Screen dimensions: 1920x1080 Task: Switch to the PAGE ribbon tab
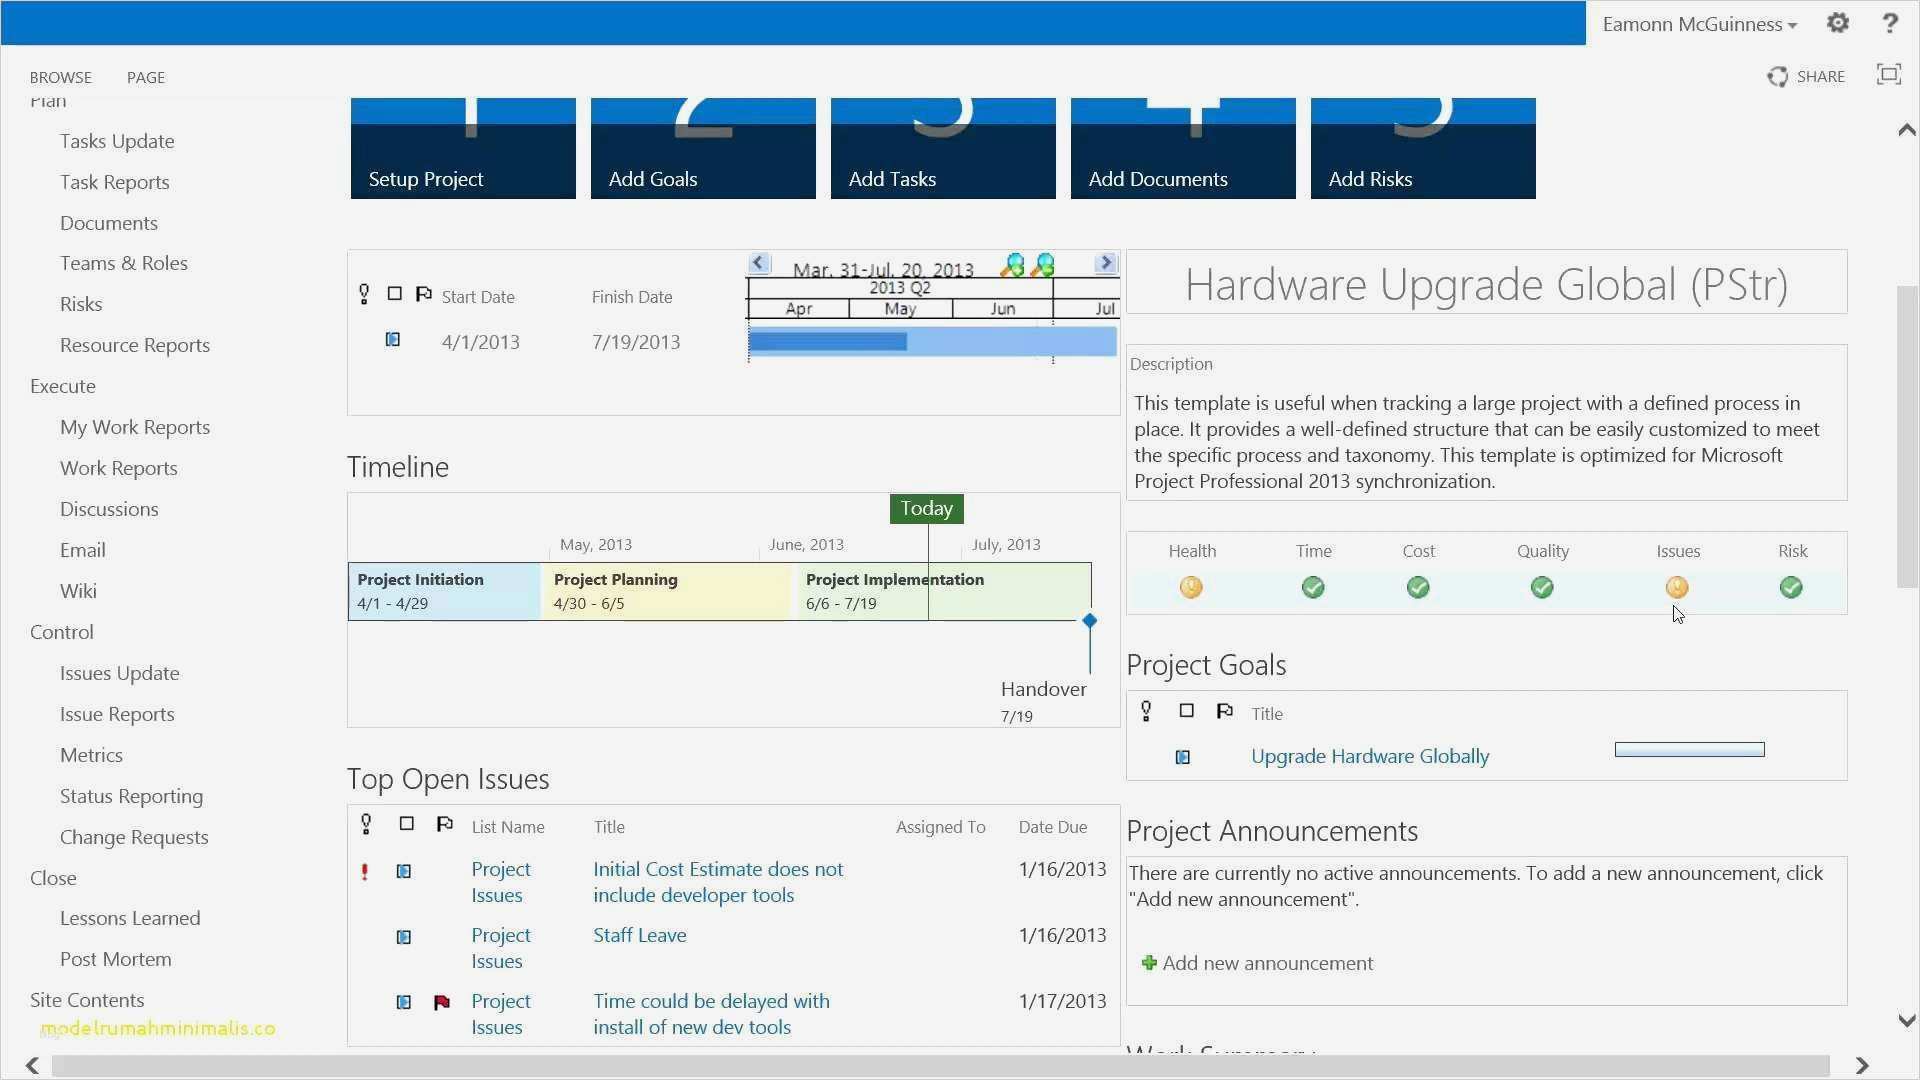[x=146, y=77]
